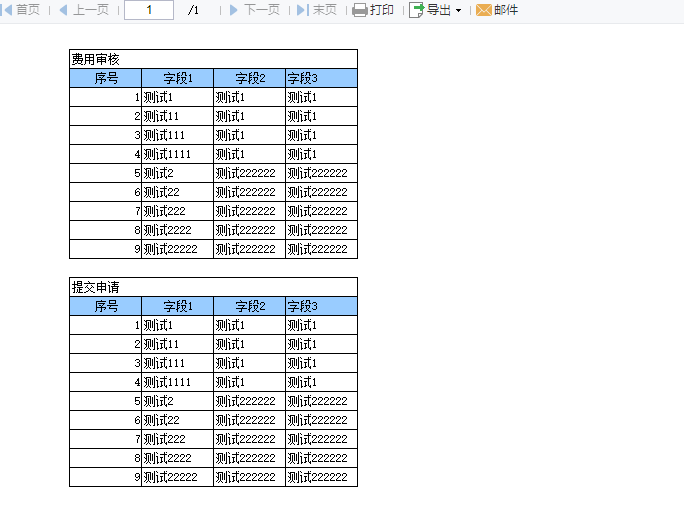Viewport: 684px width, 532px height.
Task: Click the first page arrow icon
Action: pos(7,10)
